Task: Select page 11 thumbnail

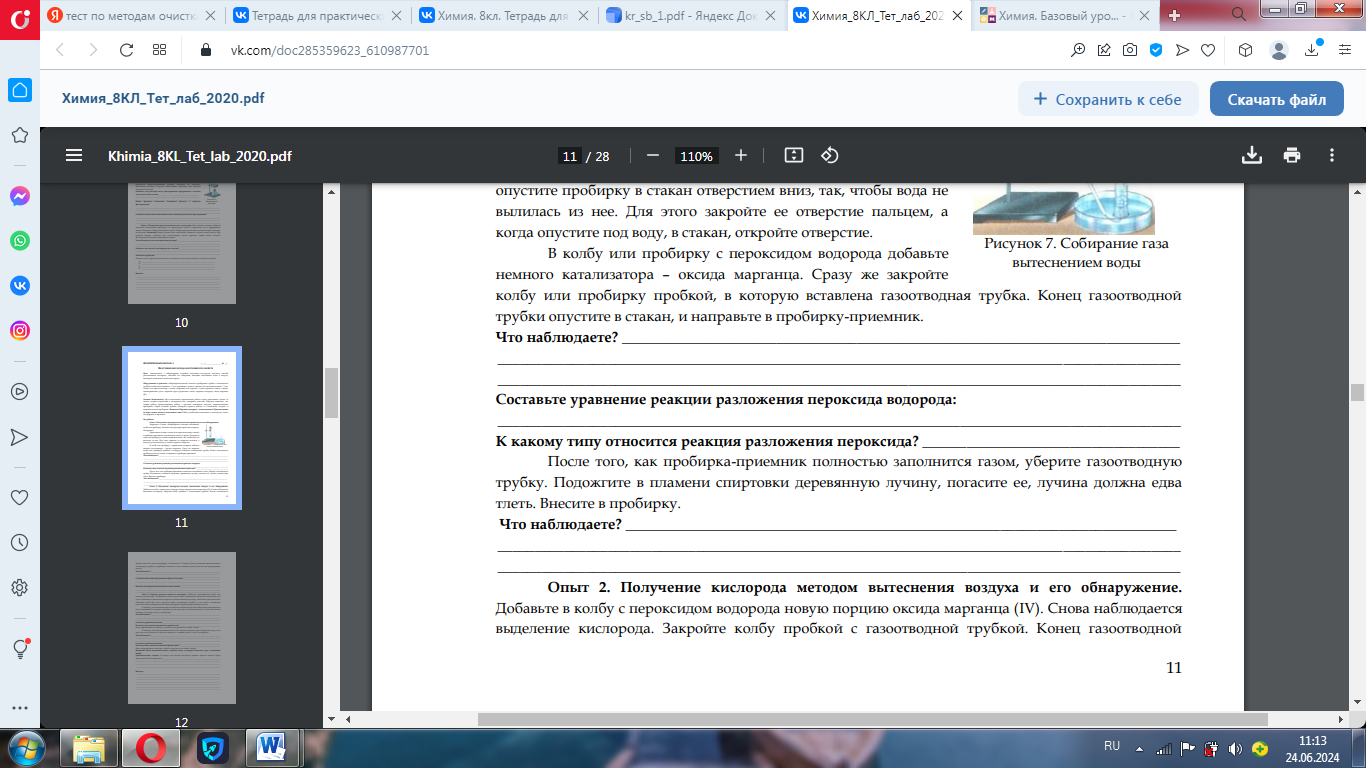Action: point(182,428)
